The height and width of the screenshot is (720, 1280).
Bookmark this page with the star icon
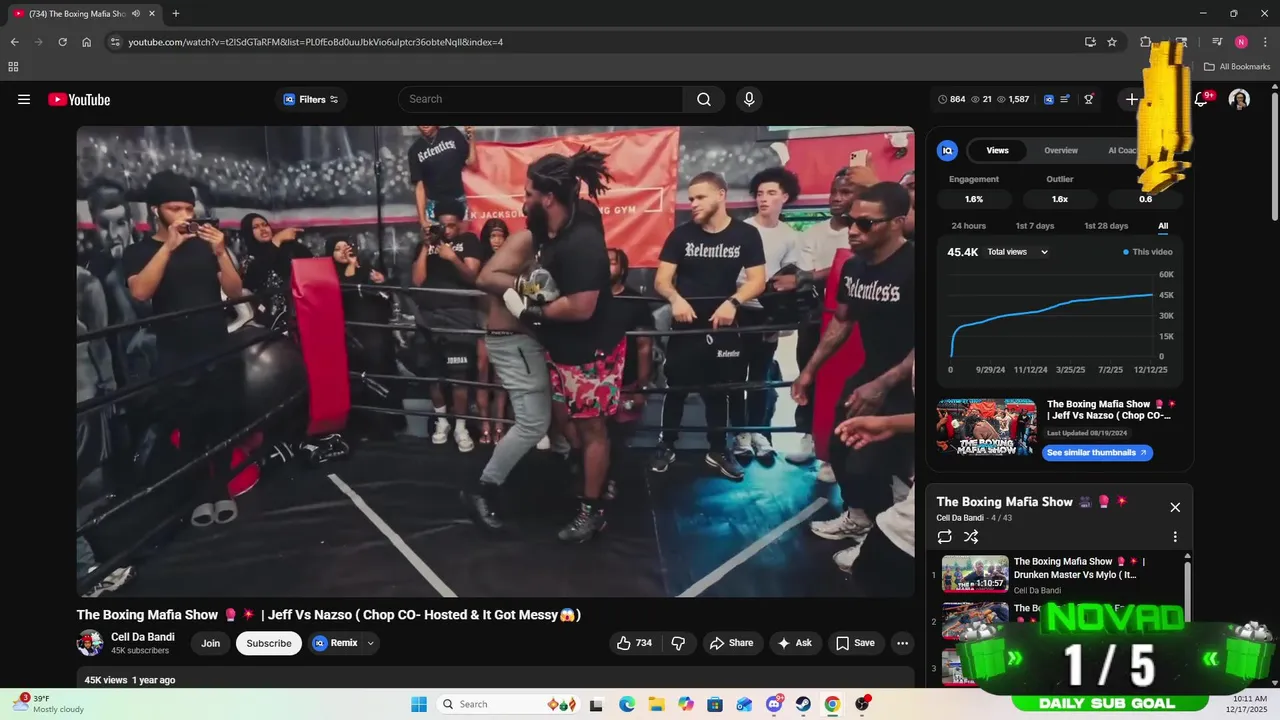coord(1112,42)
